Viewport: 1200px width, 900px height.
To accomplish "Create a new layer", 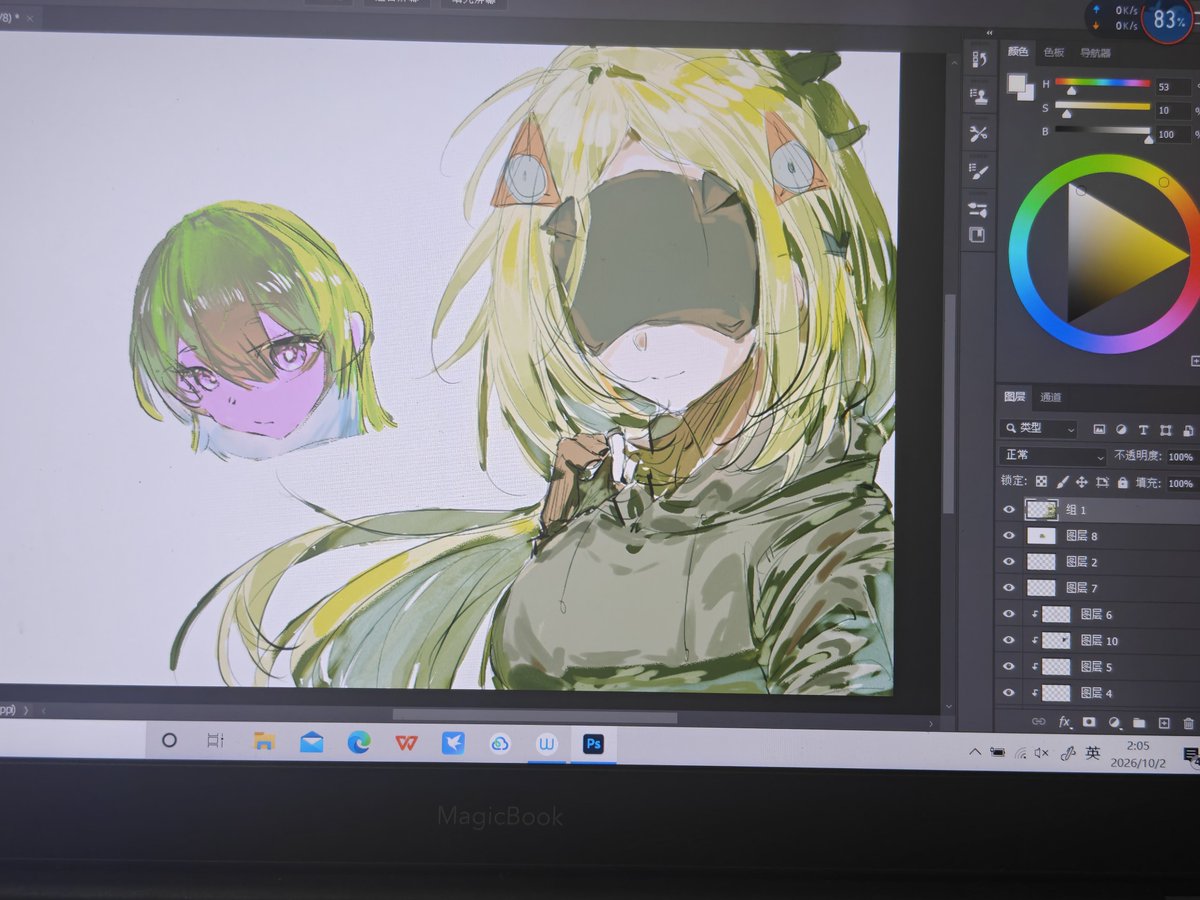I will click(x=1164, y=722).
